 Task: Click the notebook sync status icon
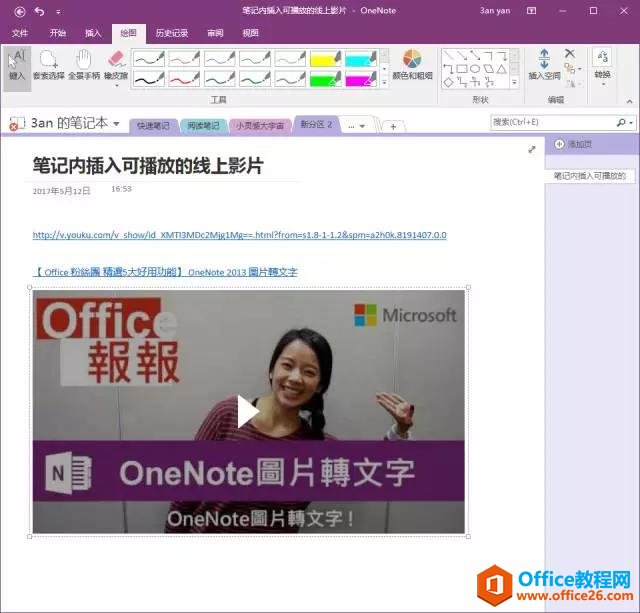(16, 123)
